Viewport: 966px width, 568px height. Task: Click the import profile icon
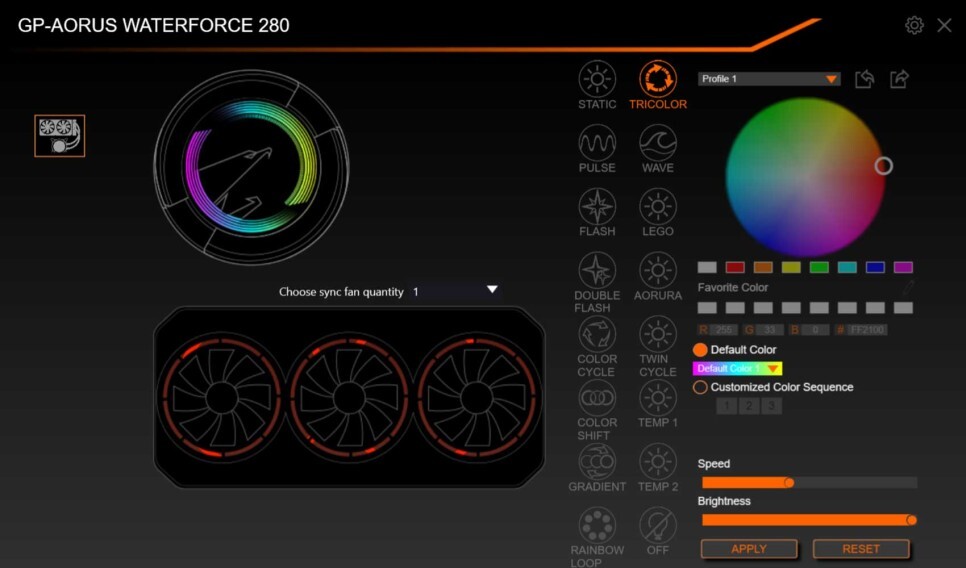[x=864, y=79]
